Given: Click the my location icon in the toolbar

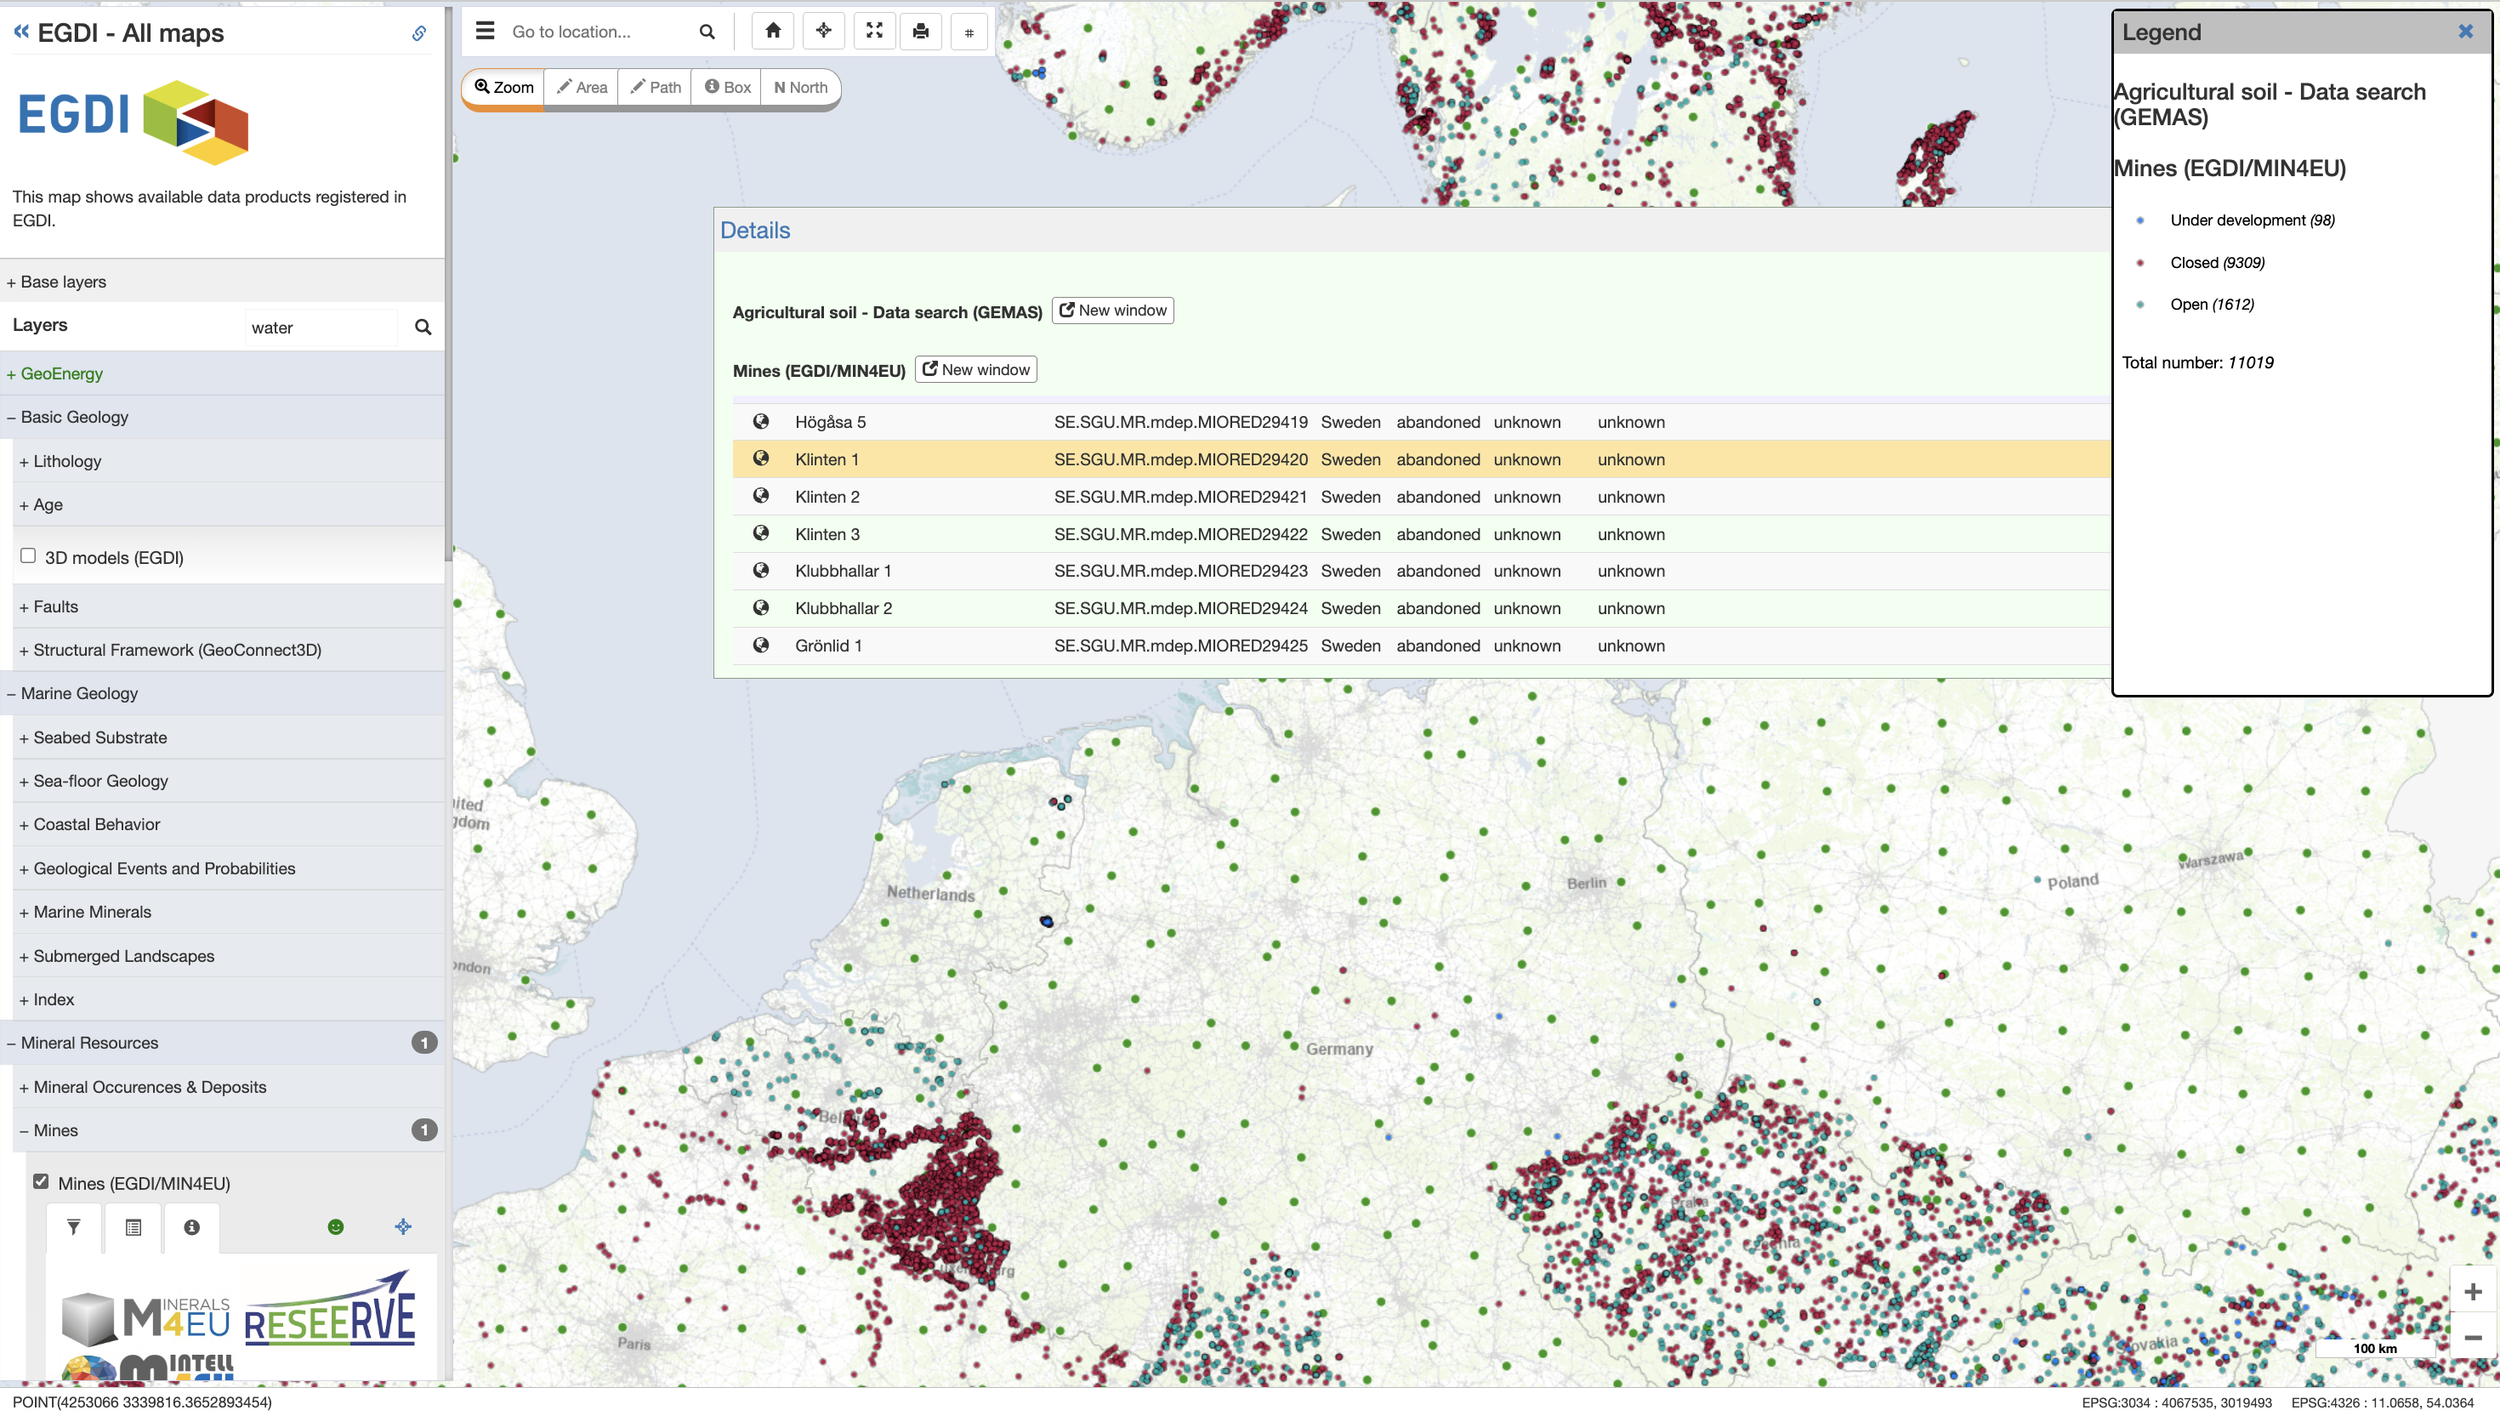Looking at the screenshot, I should pos(823,31).
